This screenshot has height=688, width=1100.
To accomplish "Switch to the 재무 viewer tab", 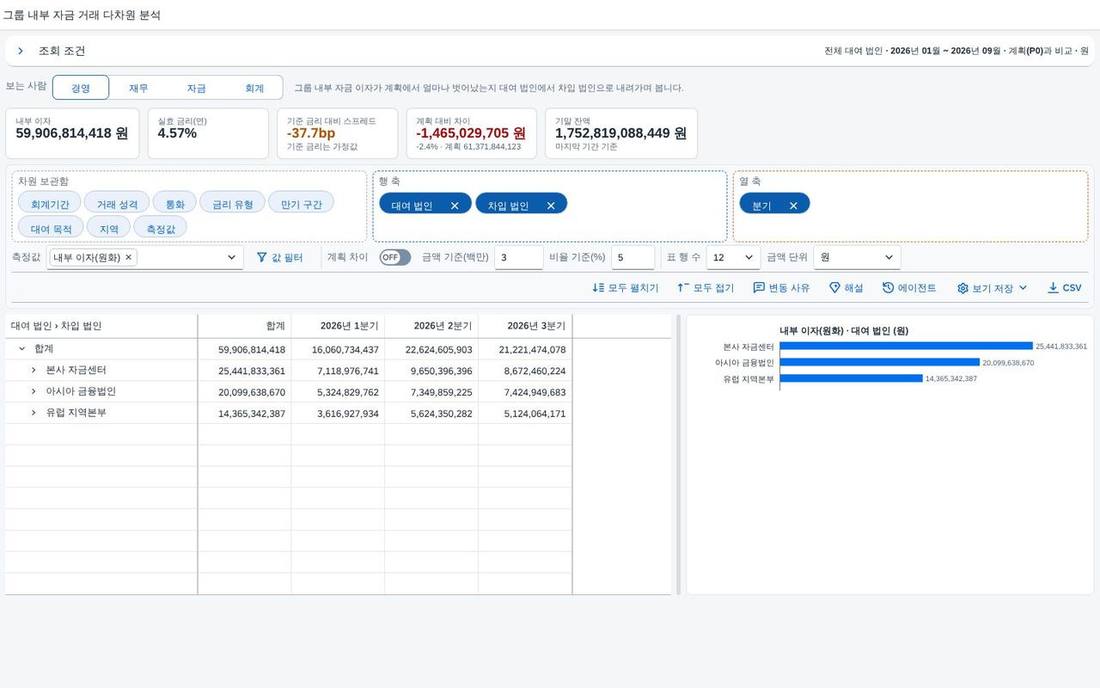I will pyautogui.click(x=138, y=88).
